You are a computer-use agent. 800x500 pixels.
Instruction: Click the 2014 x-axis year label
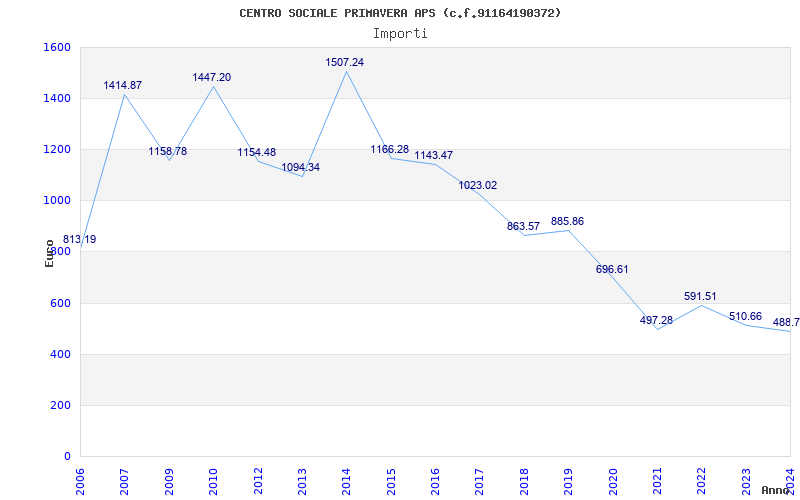[x=346, y=481]
